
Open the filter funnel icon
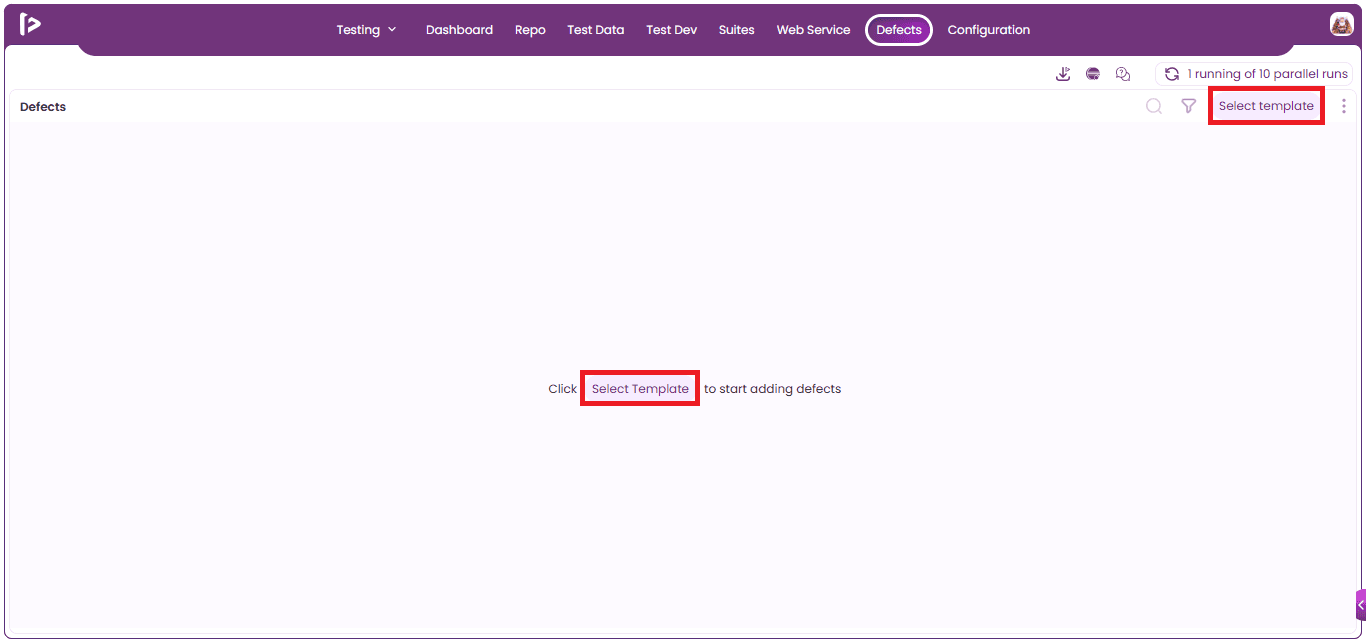coord(1188,106)
